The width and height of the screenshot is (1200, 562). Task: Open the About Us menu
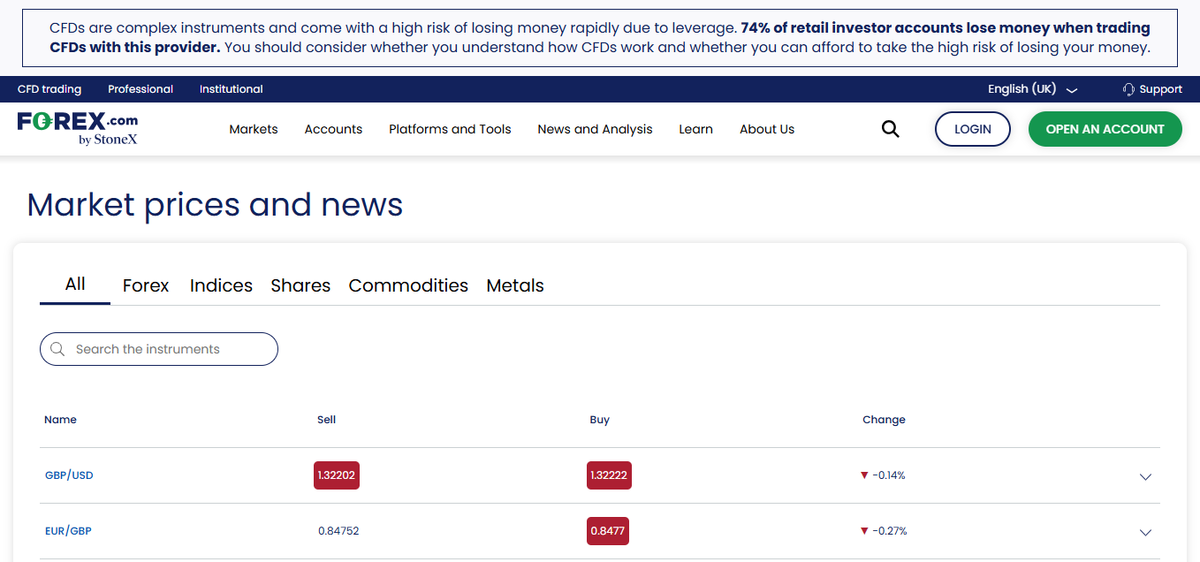(x=767, y=129)
